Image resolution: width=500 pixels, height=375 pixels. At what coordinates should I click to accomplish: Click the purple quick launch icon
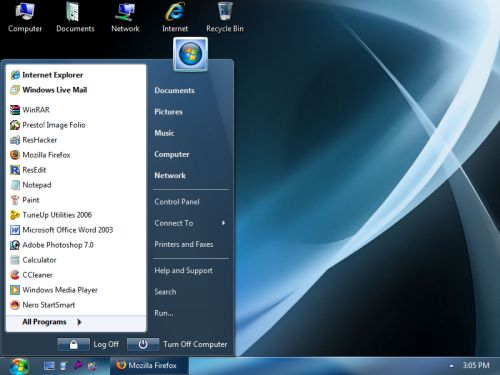78,365
